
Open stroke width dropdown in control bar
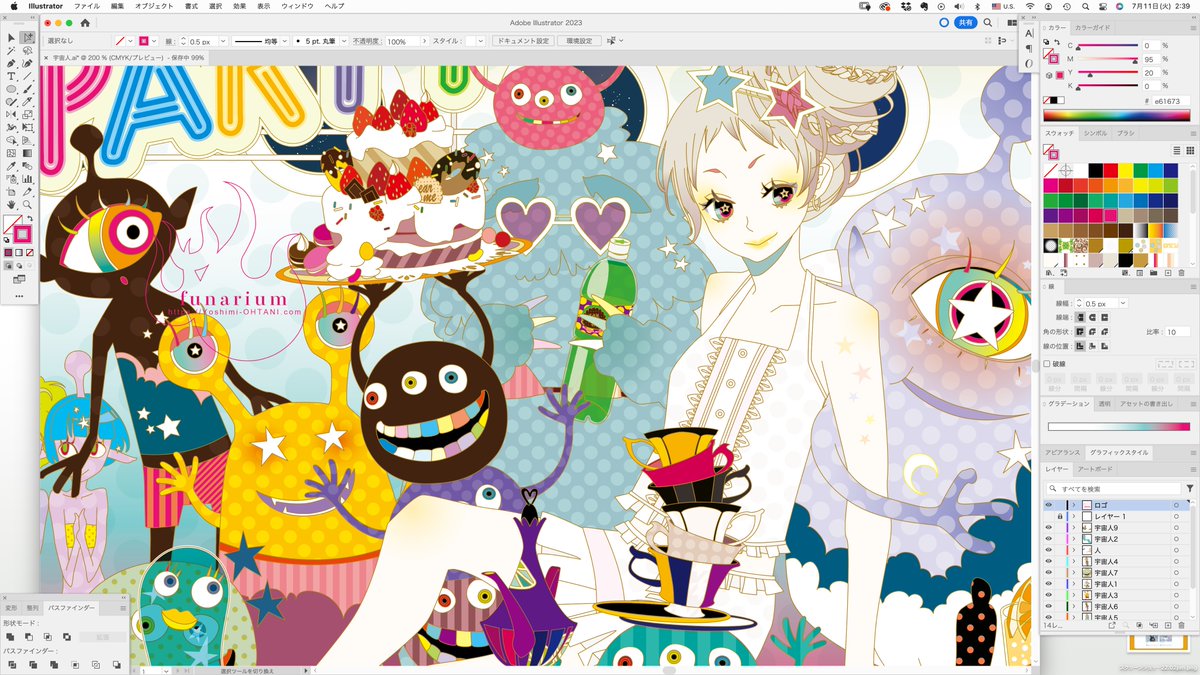222,41
